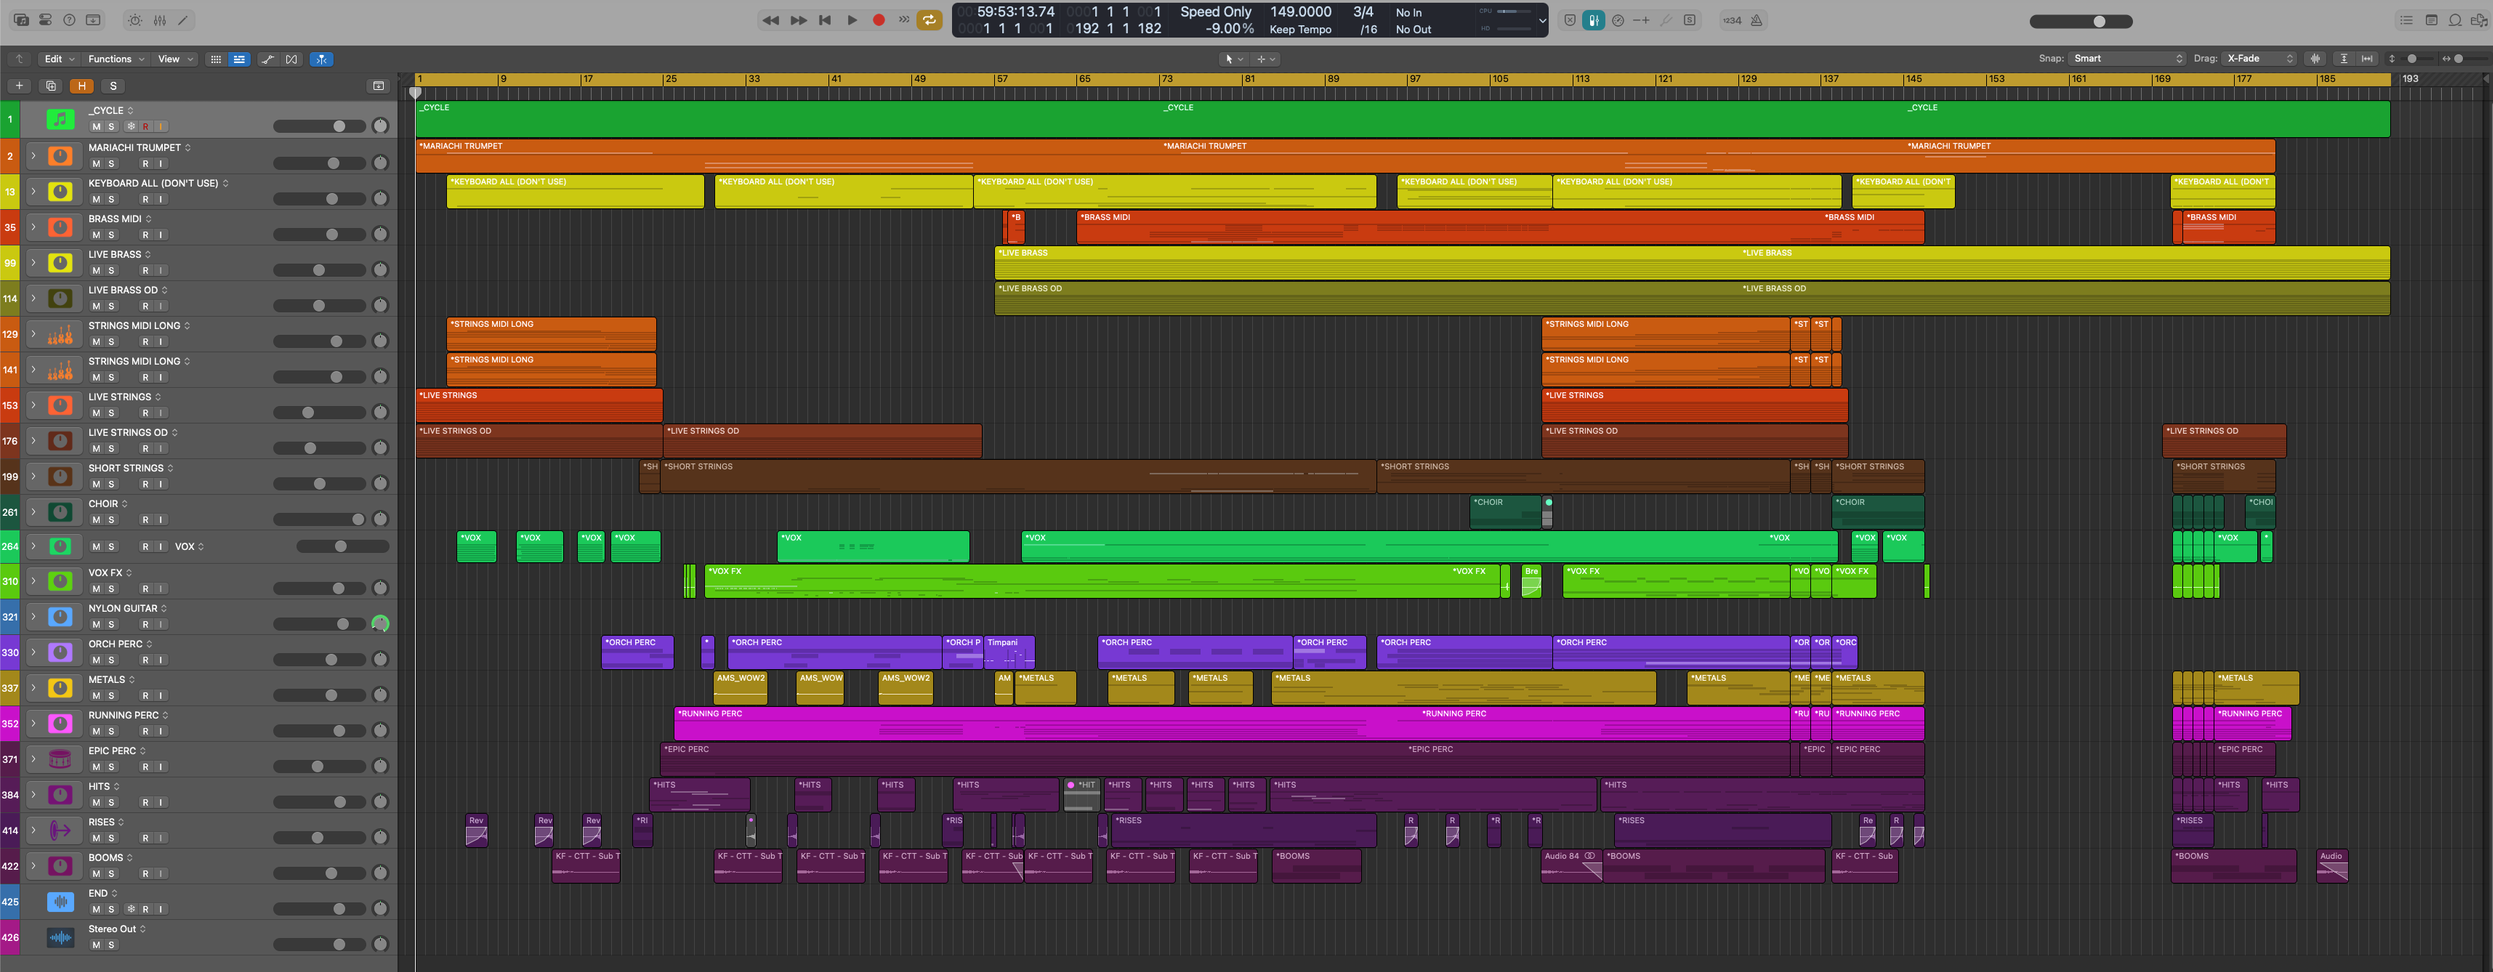
Task: Open the Drag mode dropdown
Action: [2260, 59]
